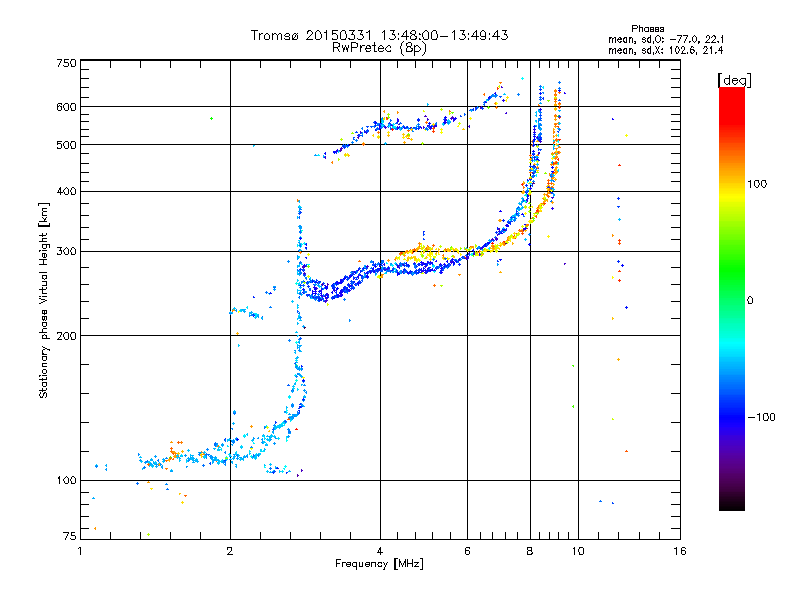Screen dimensions: 800x600
Task: Click the x-axis label 'Frequency [MHz]'
Action: 379,564
